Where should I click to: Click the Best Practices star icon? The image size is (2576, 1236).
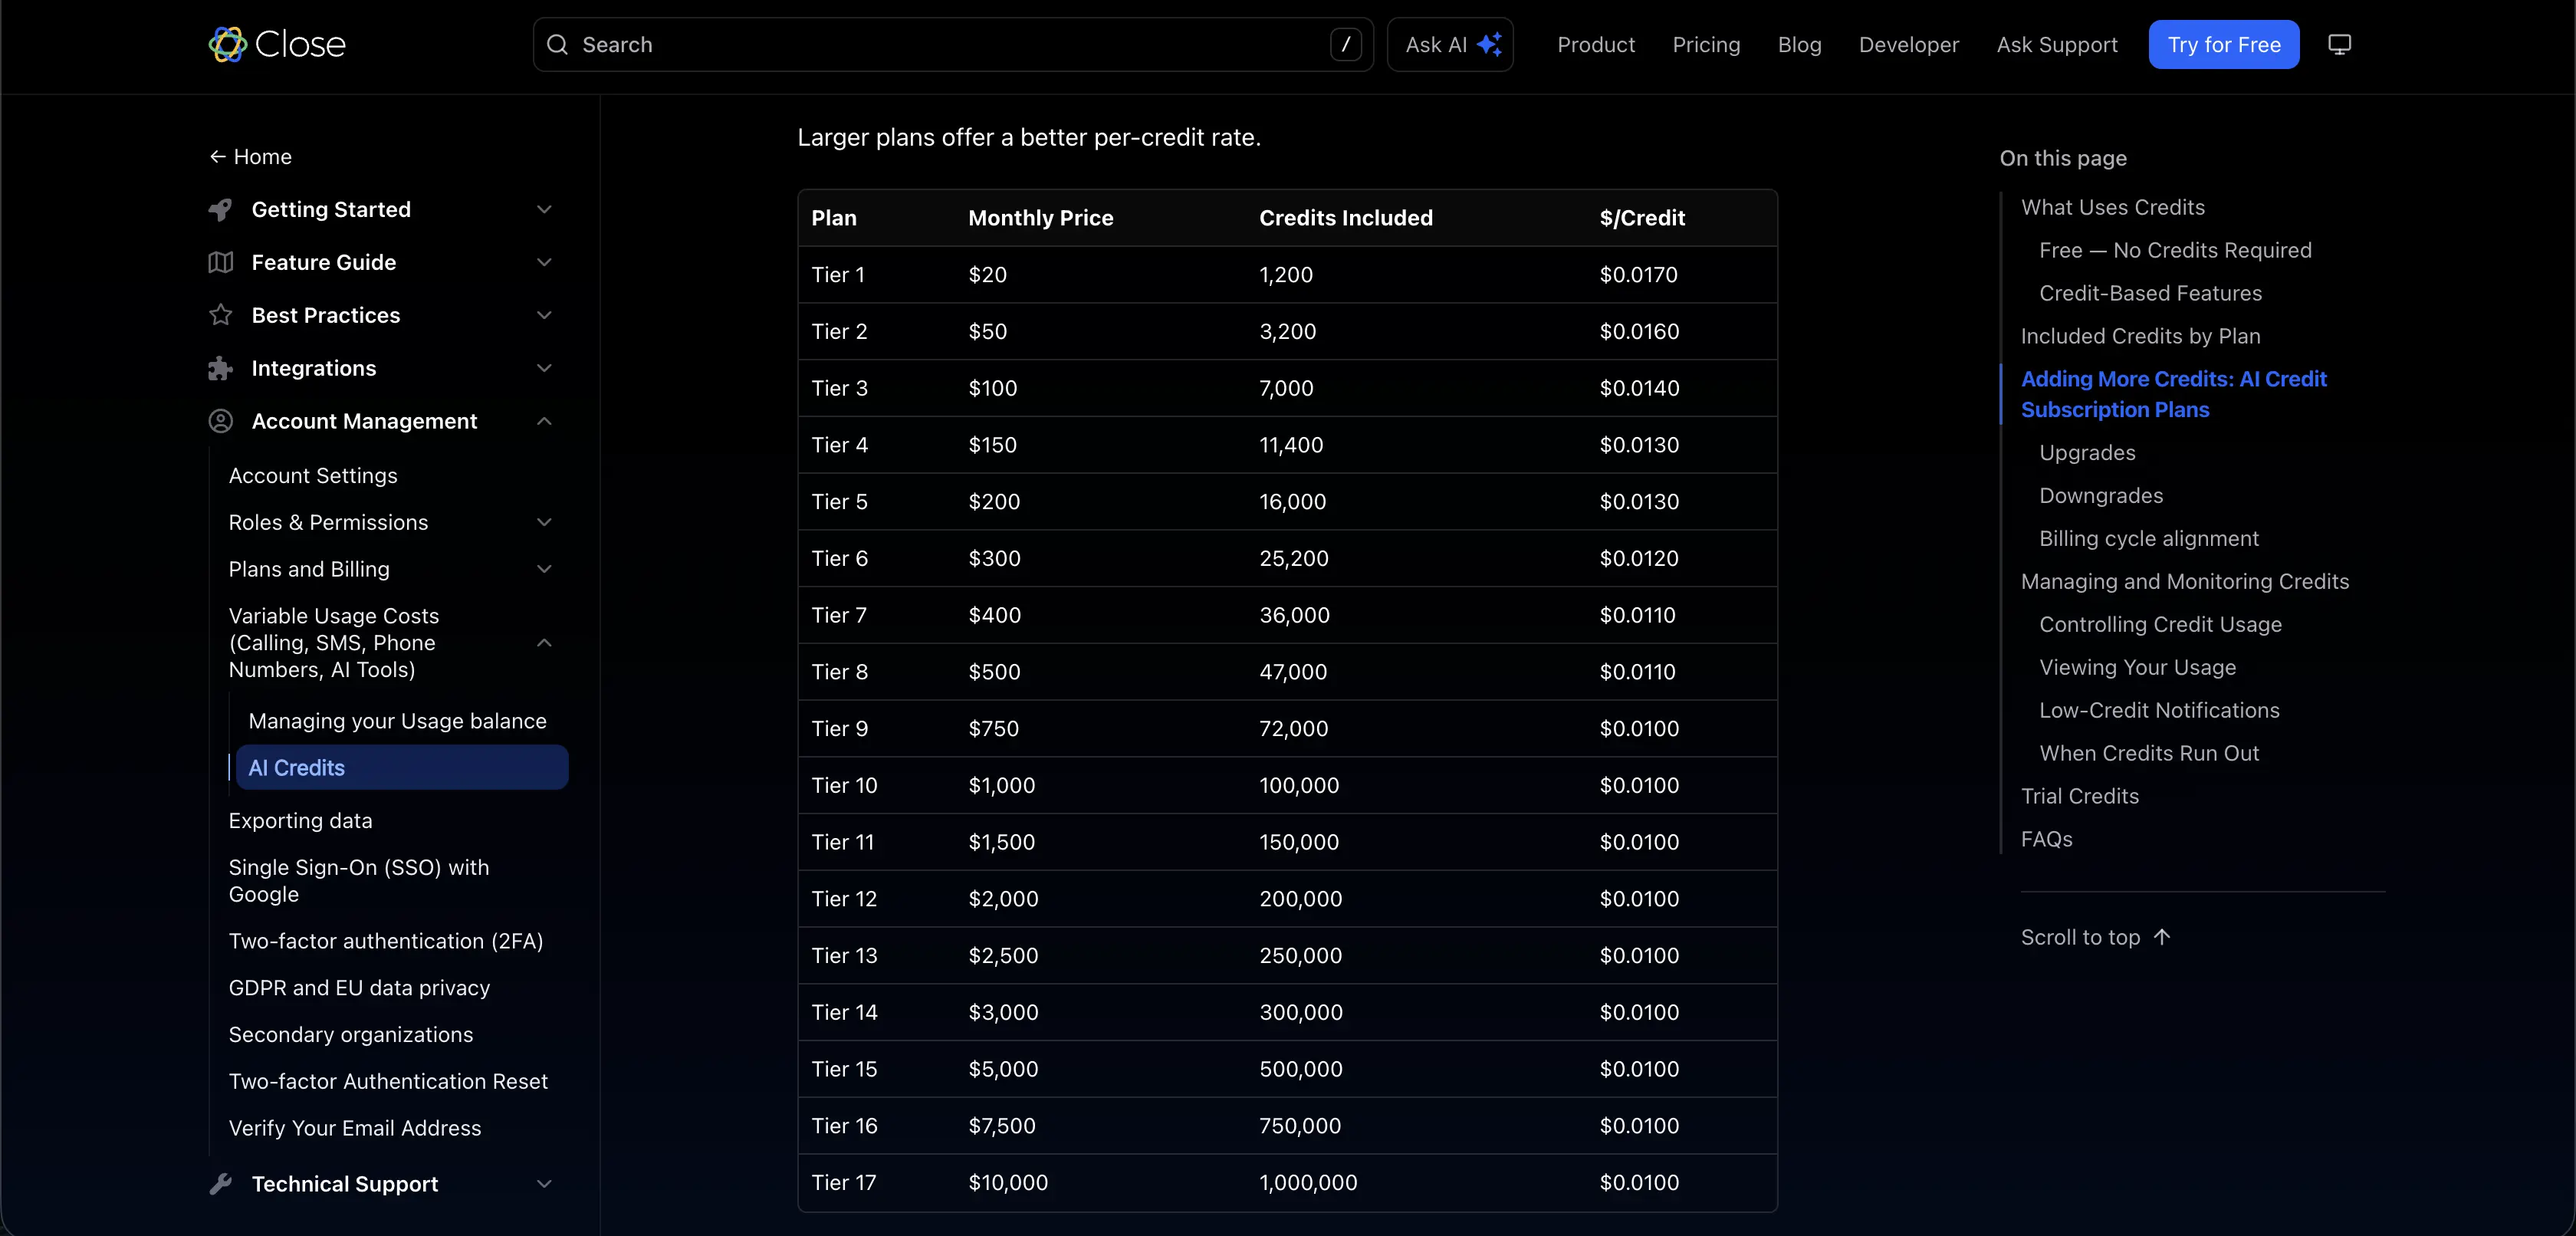(220, 315)
